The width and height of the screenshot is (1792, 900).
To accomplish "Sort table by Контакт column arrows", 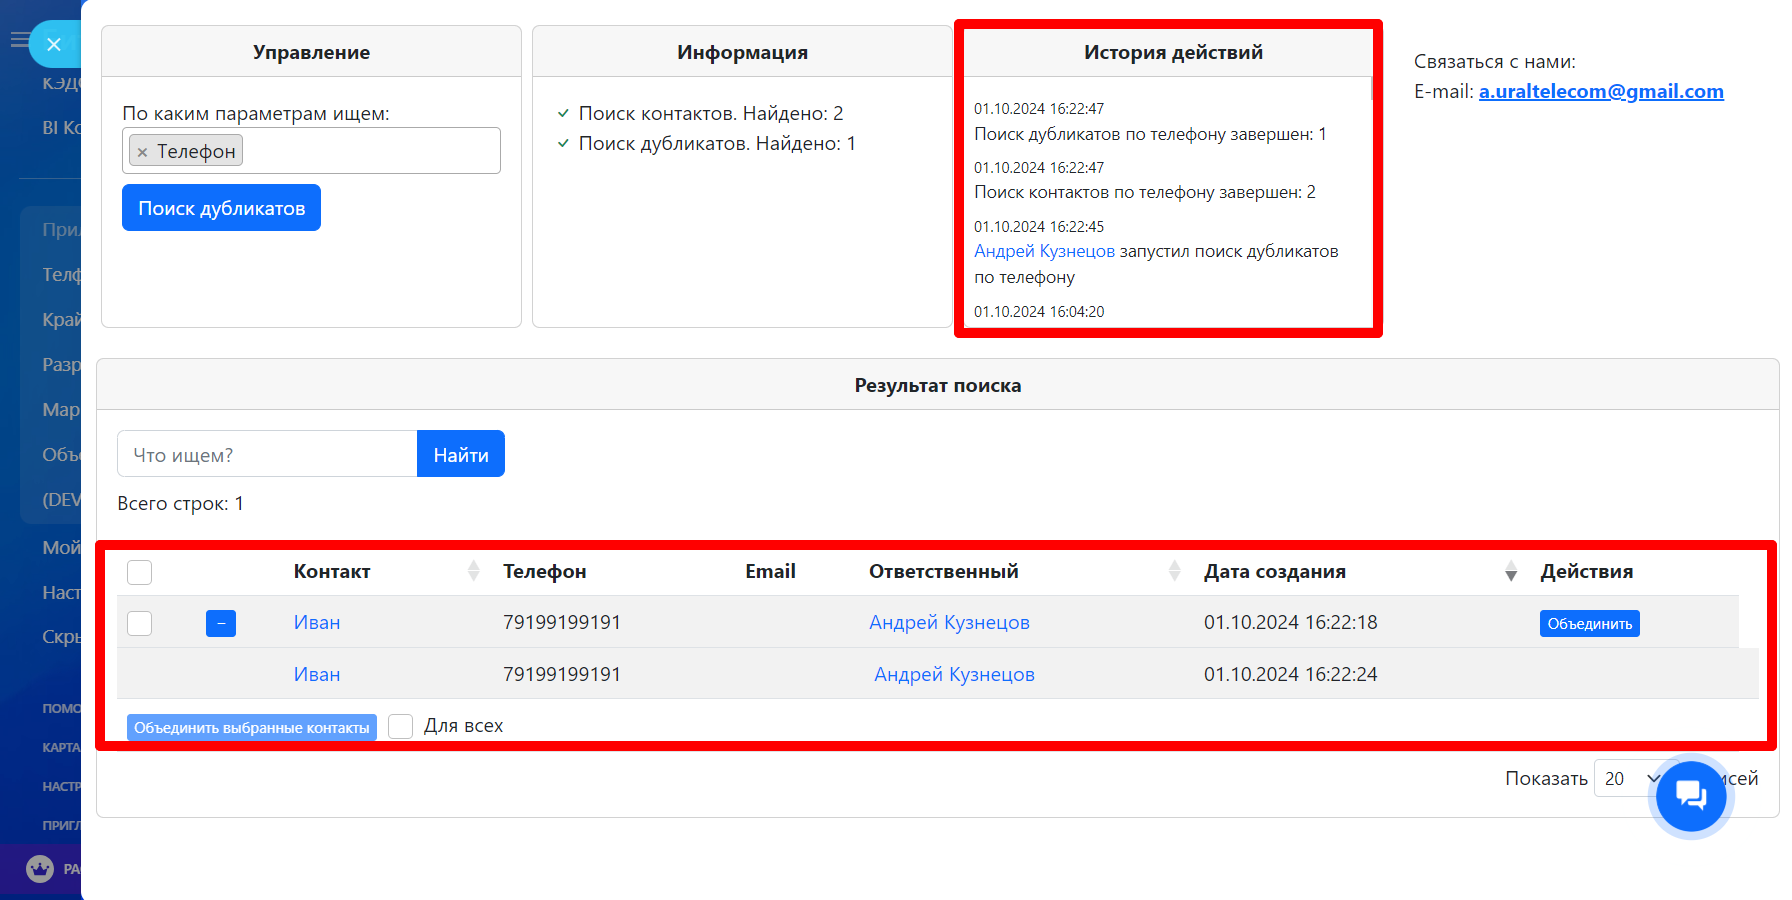I will pyautogui.click(x=474, y=571).
